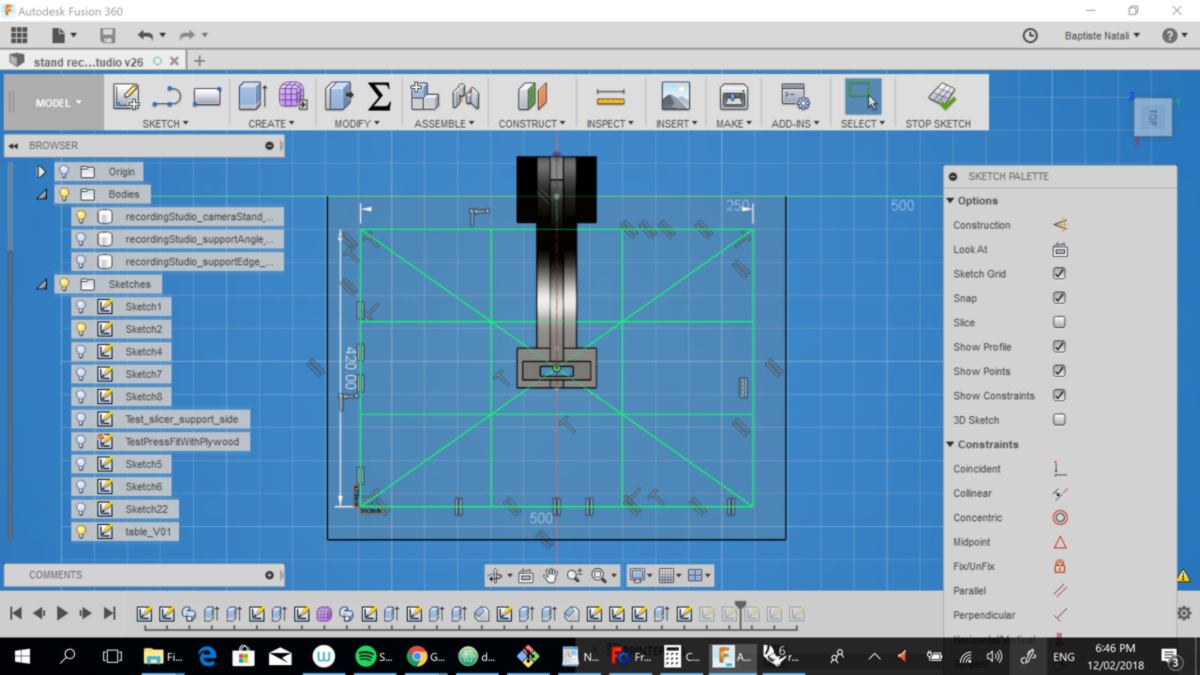1200x675 pixels.
Task: Open the MODIFY menu
Action: pos(357,124)
